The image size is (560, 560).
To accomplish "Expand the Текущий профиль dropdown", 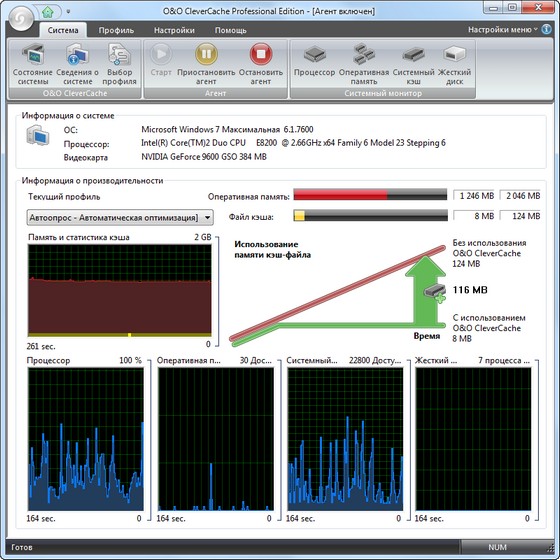I will 120,218.
